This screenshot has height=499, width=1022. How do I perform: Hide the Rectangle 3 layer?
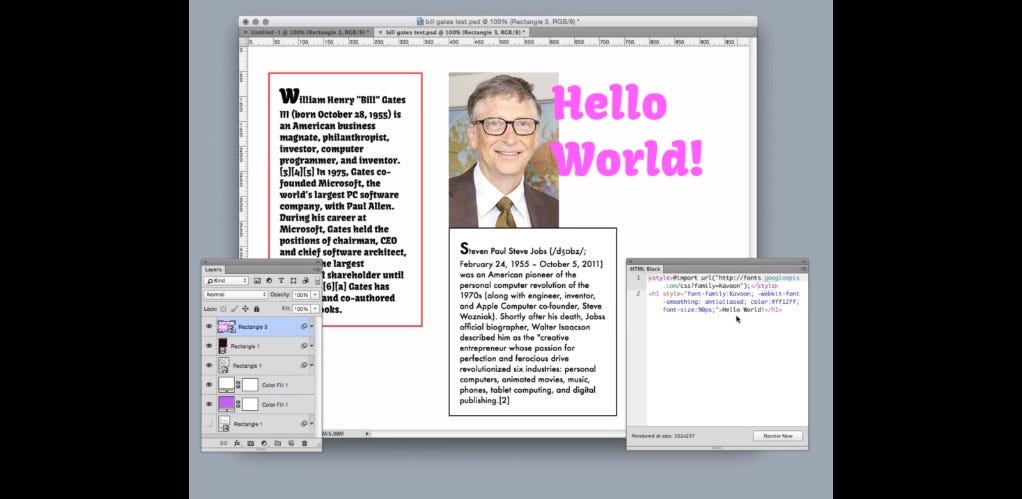coord(209,326)
